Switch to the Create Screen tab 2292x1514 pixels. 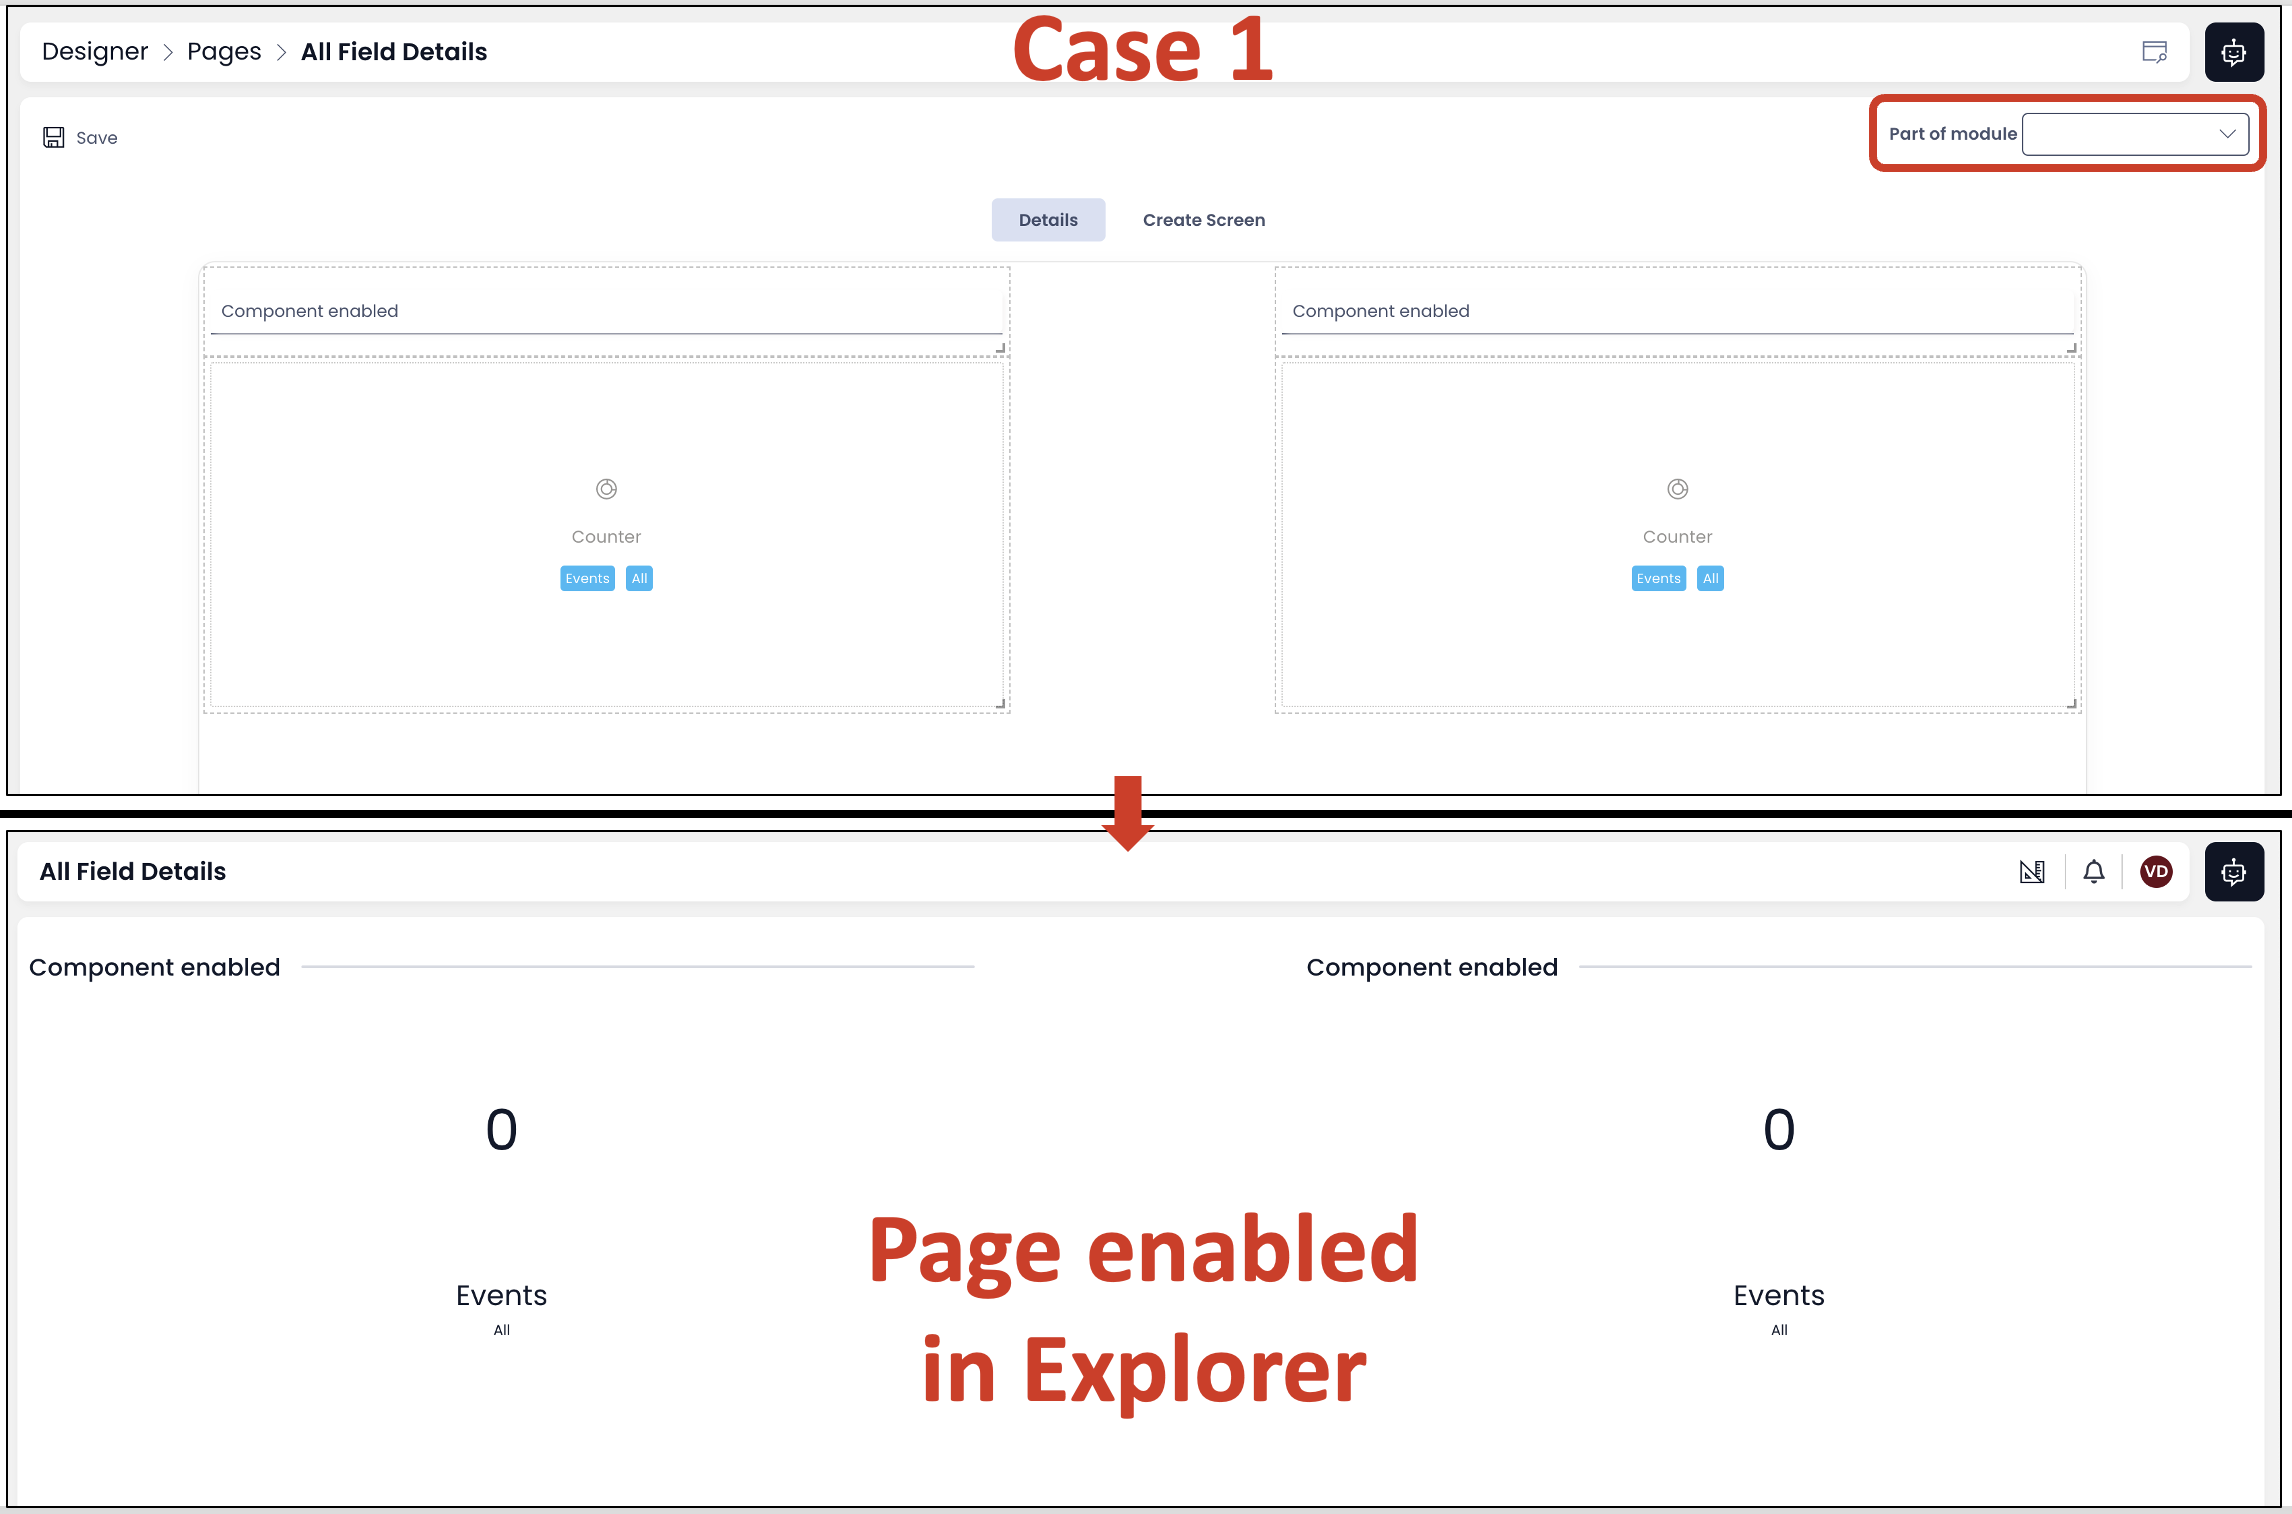tap(1203, 220)
